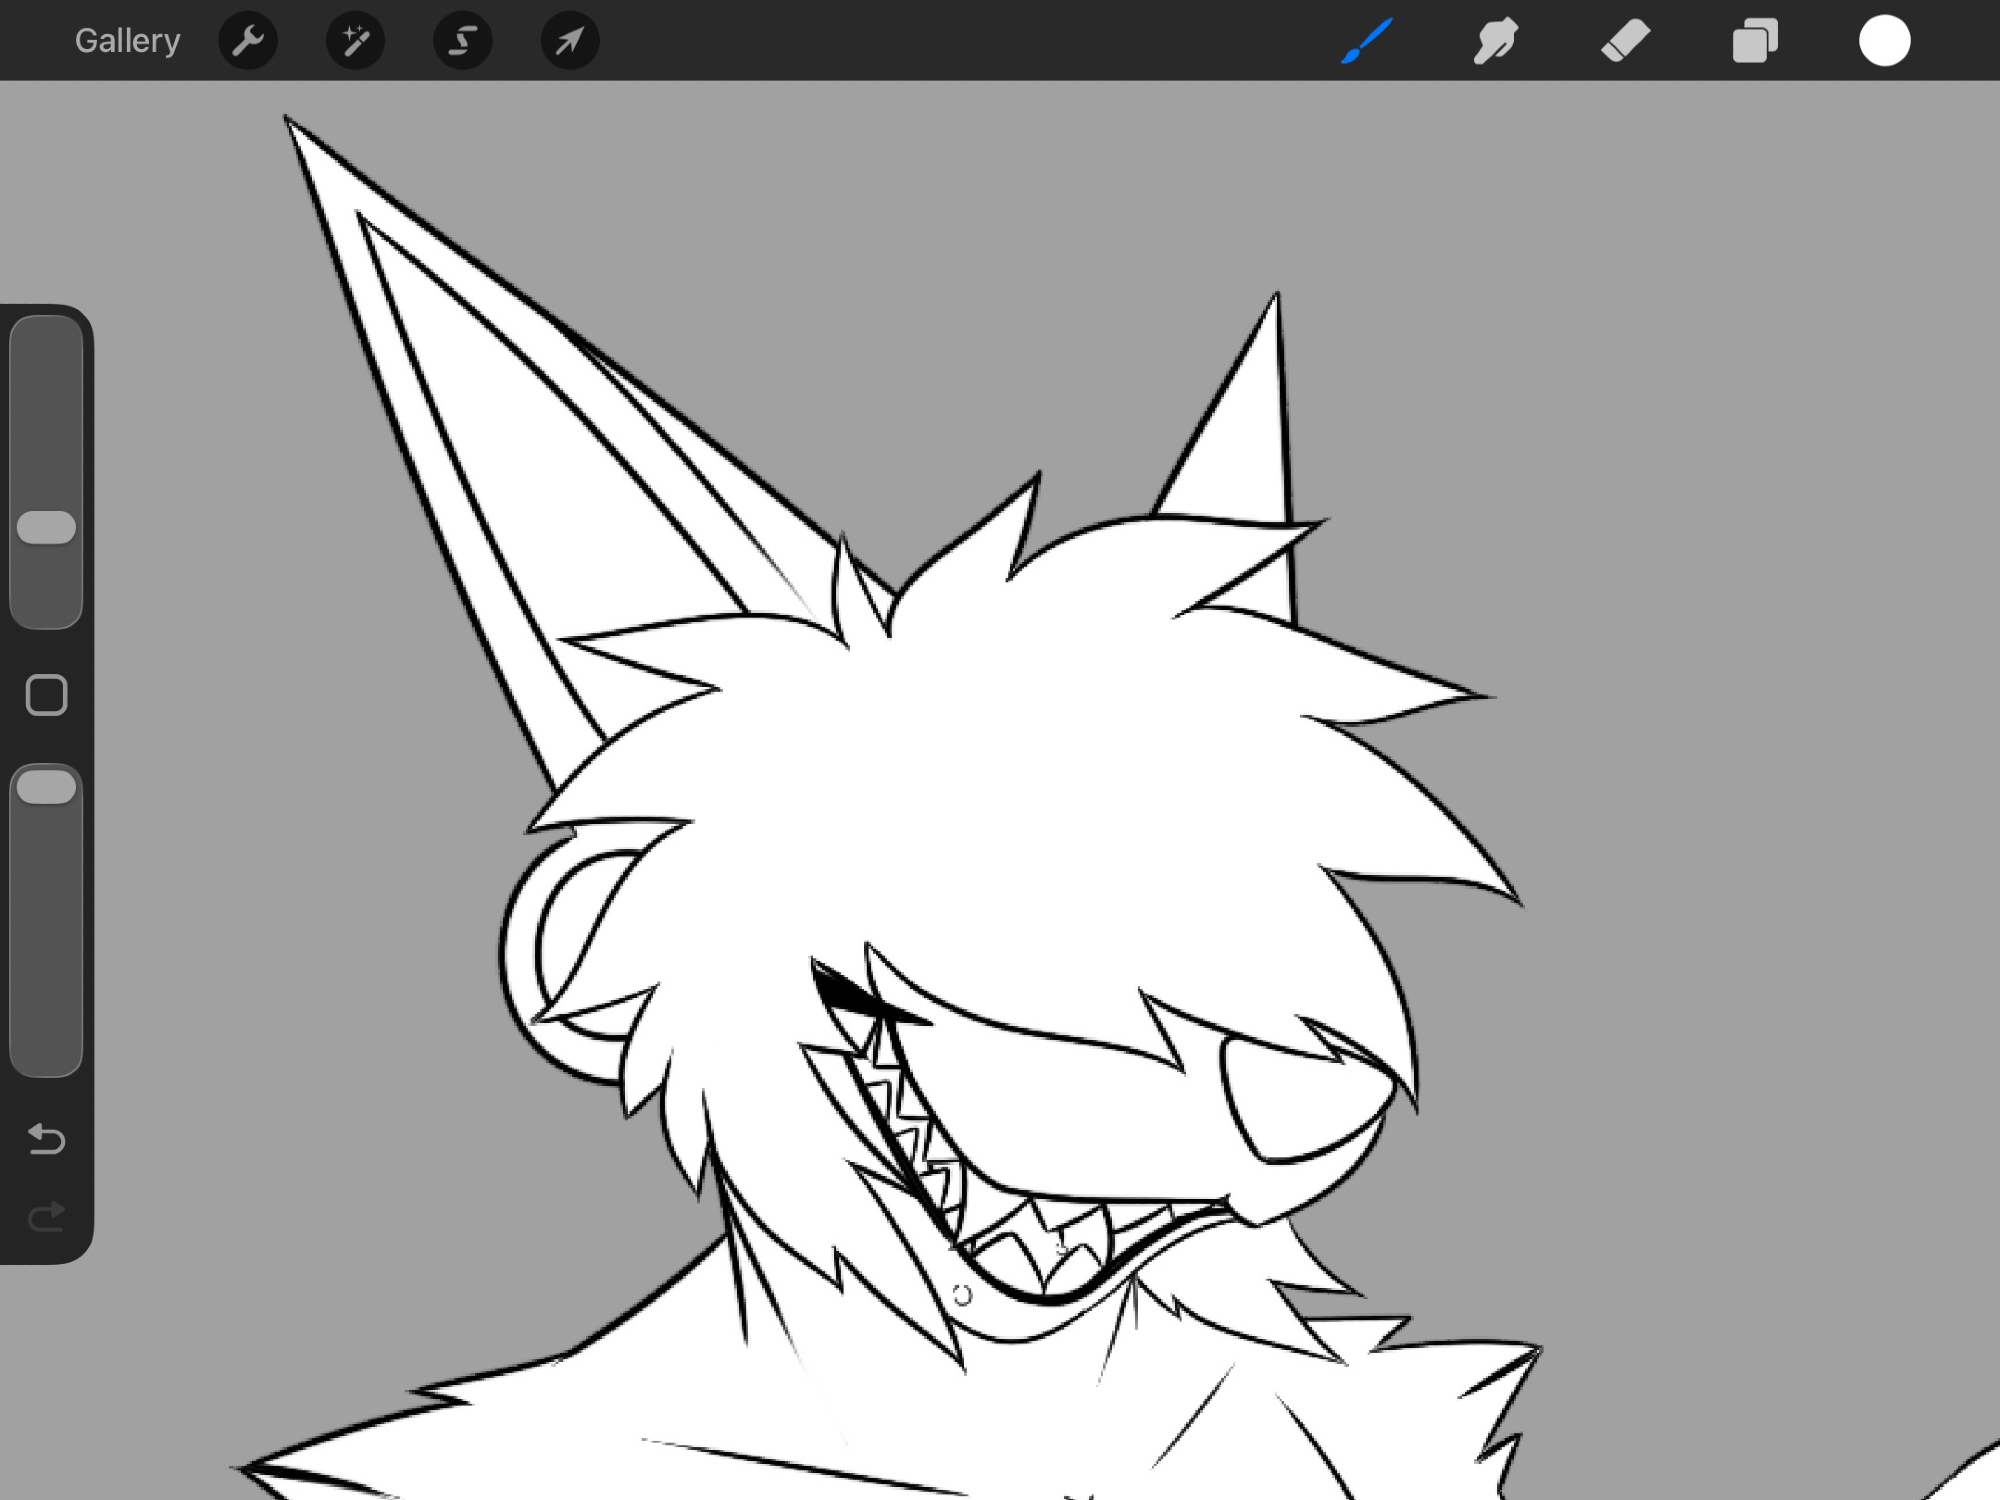The height and width of the screenshot is (1500, 2000).
Task: Select the Smudge tool
Action: click(x=1495, y=41)
